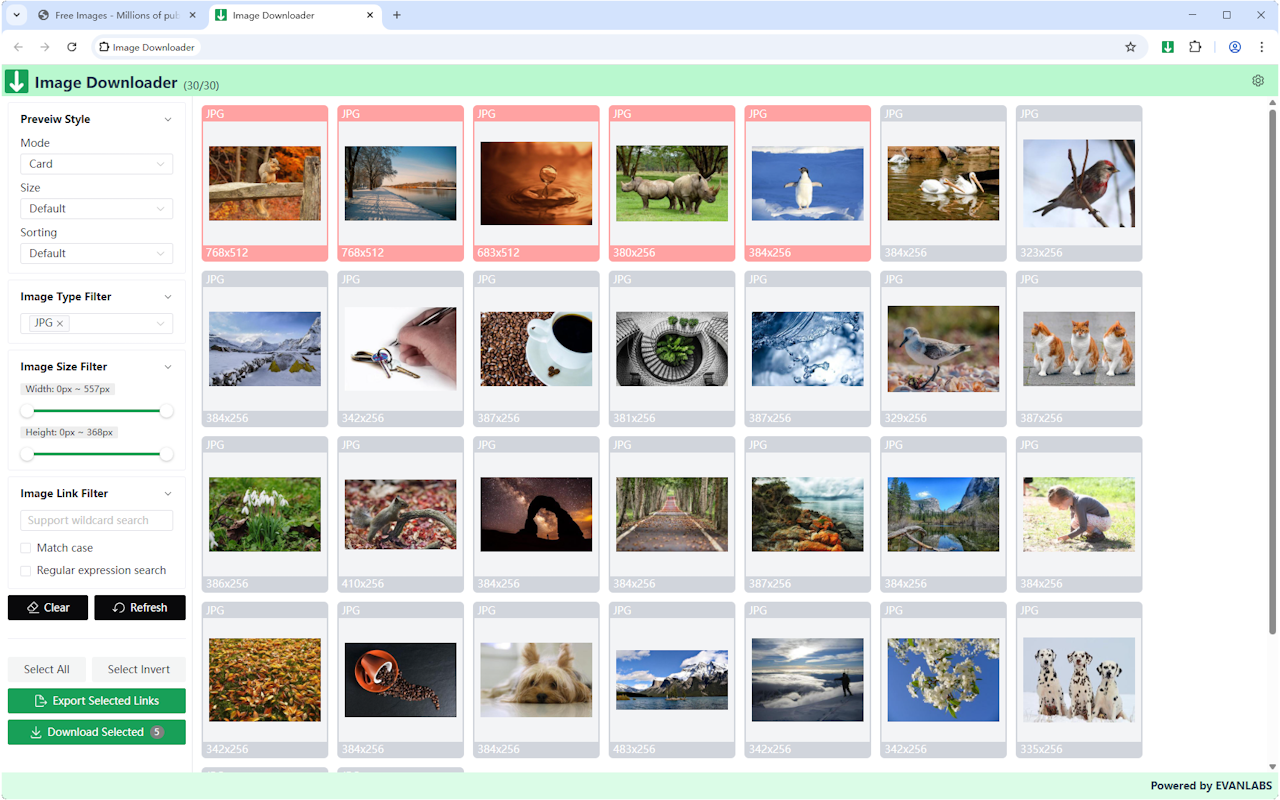Go forward using the browser forward arrow
This screenshot has width=1280, height=800.
coord(45,47)
